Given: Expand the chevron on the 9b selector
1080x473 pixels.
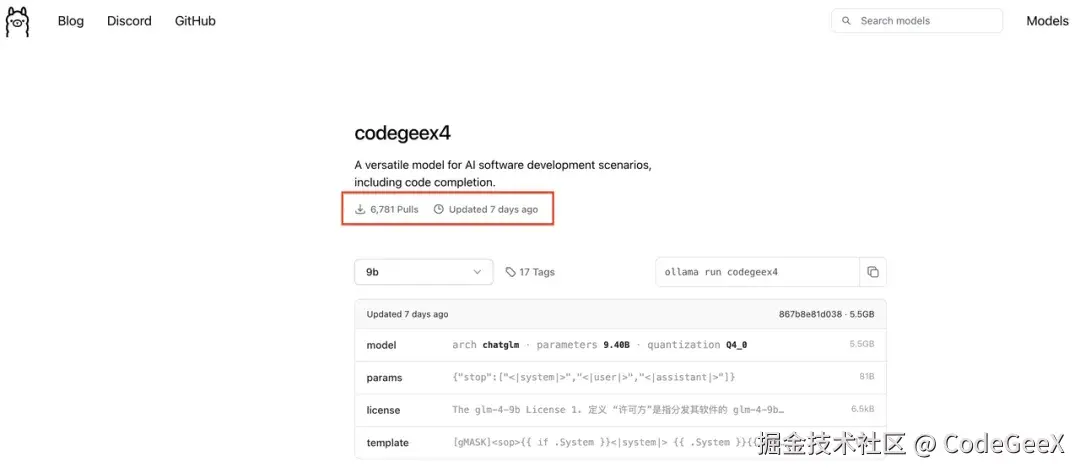Looking at the screenshot, I should click(477, 272).
